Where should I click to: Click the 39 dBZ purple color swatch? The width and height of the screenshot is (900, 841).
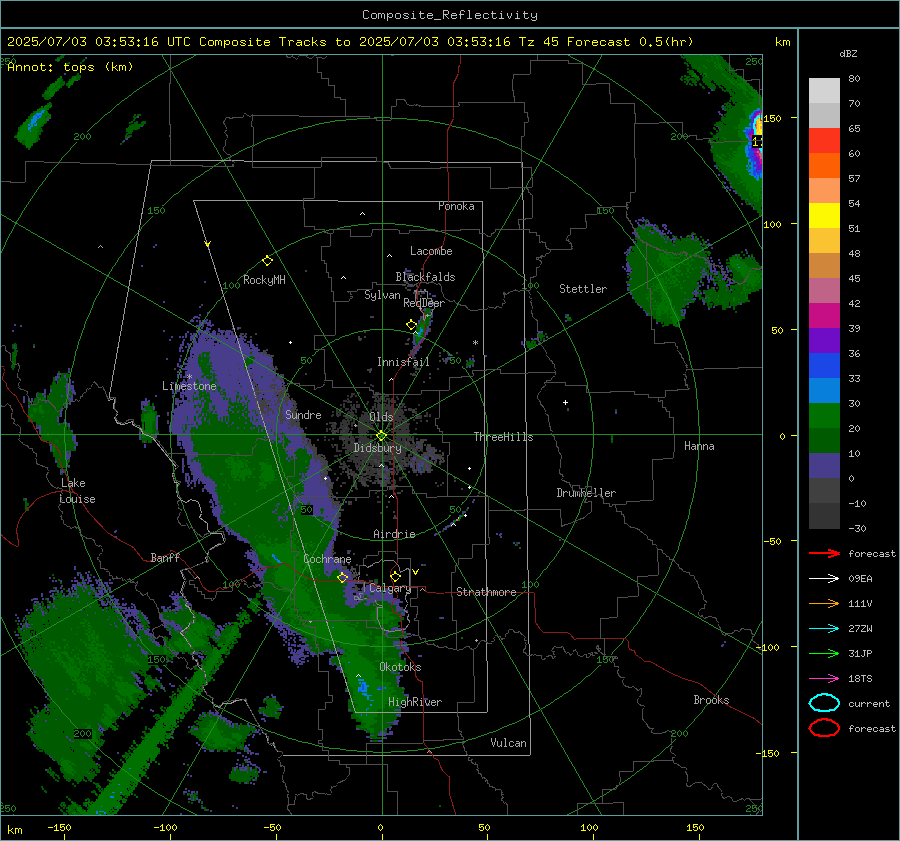point(824,340)
